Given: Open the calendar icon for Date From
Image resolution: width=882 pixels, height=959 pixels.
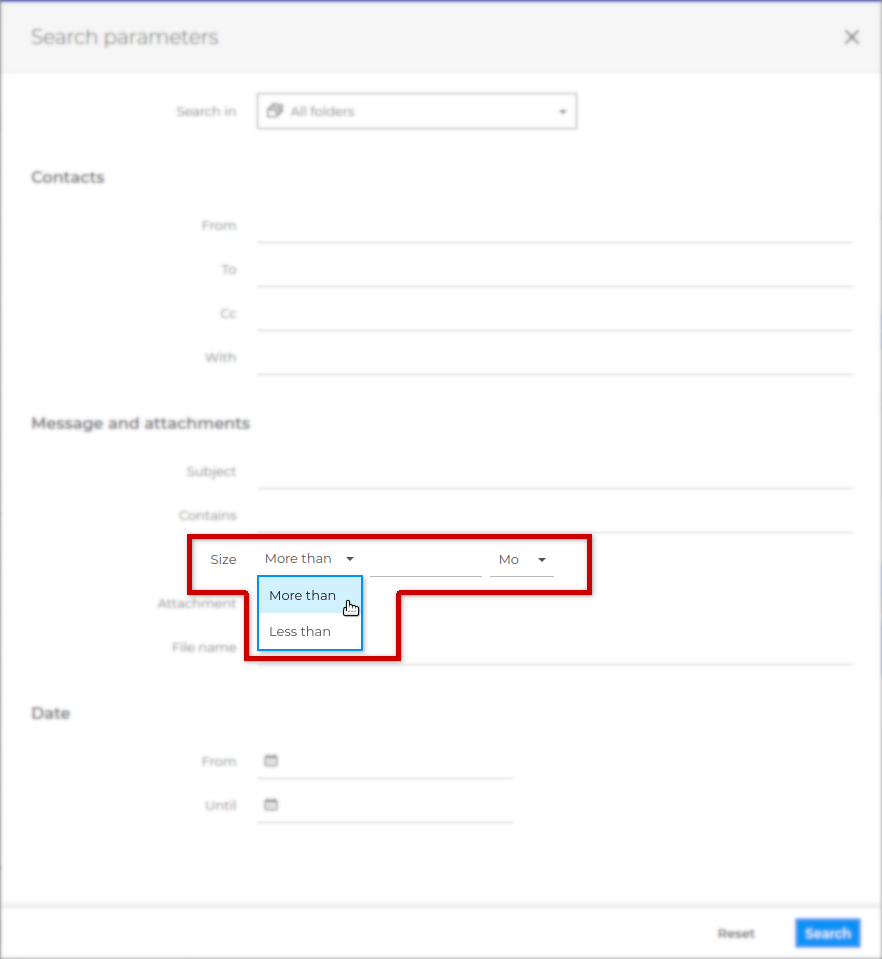Looking at the screenshot, I should 270,761.
